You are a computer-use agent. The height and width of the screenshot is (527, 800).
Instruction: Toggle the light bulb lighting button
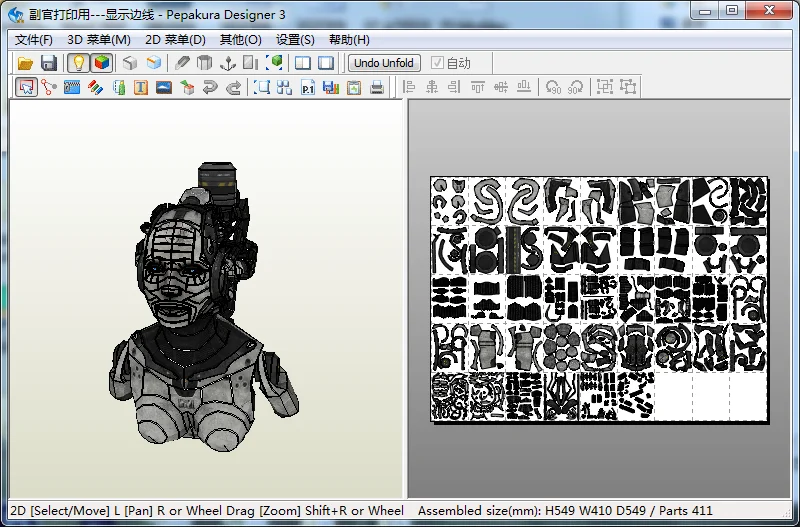point(78,63)
